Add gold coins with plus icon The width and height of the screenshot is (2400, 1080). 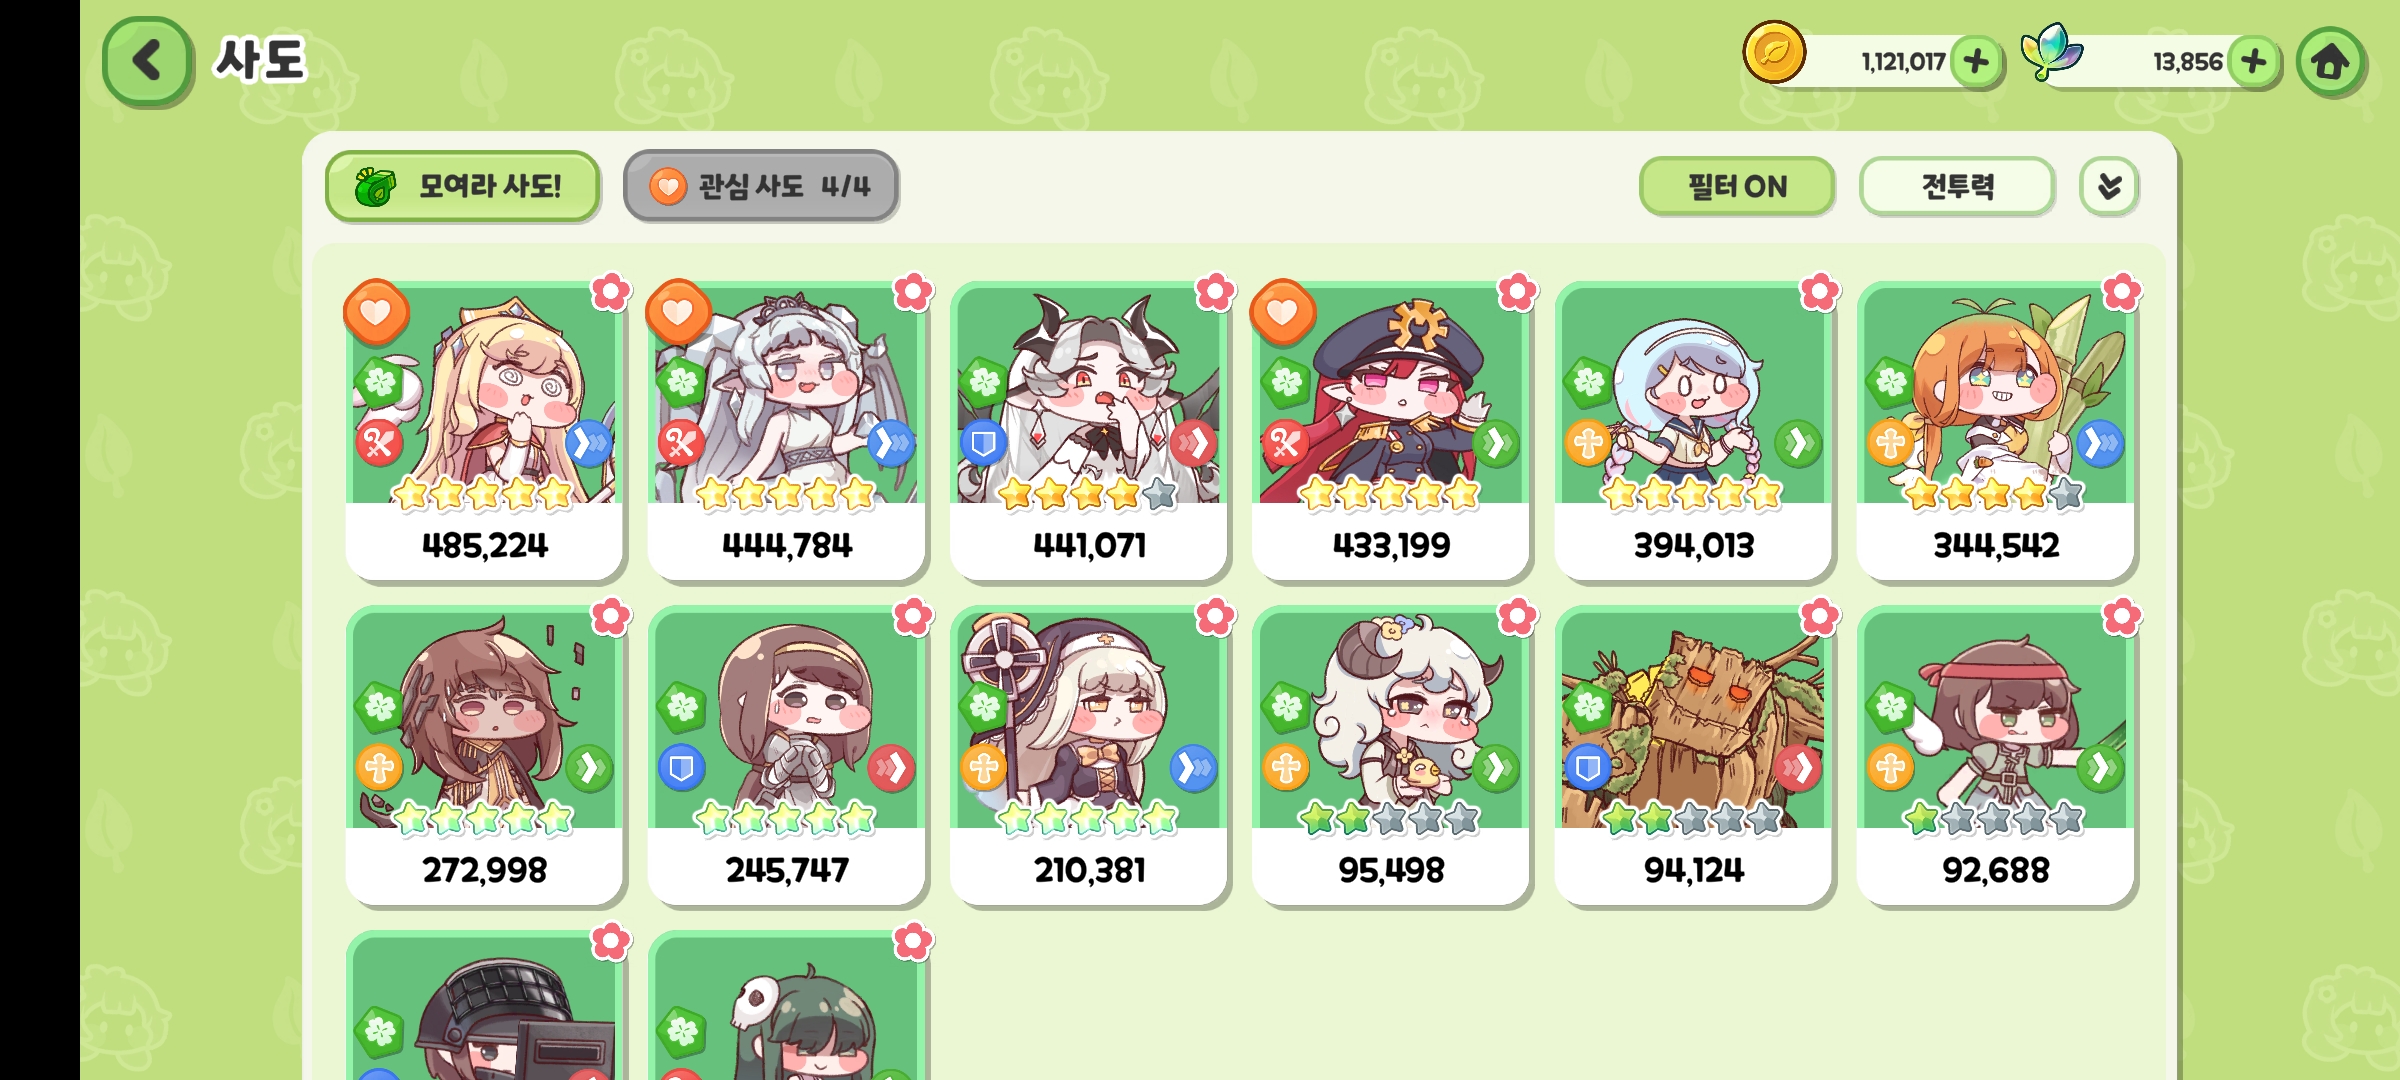pyautogui.click(x=1976, y=62)
